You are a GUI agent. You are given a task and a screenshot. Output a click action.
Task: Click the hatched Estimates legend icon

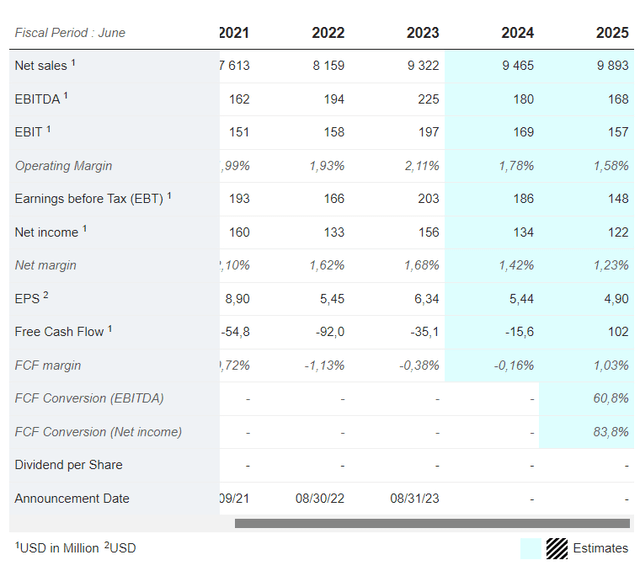click(x=557, y=548)
